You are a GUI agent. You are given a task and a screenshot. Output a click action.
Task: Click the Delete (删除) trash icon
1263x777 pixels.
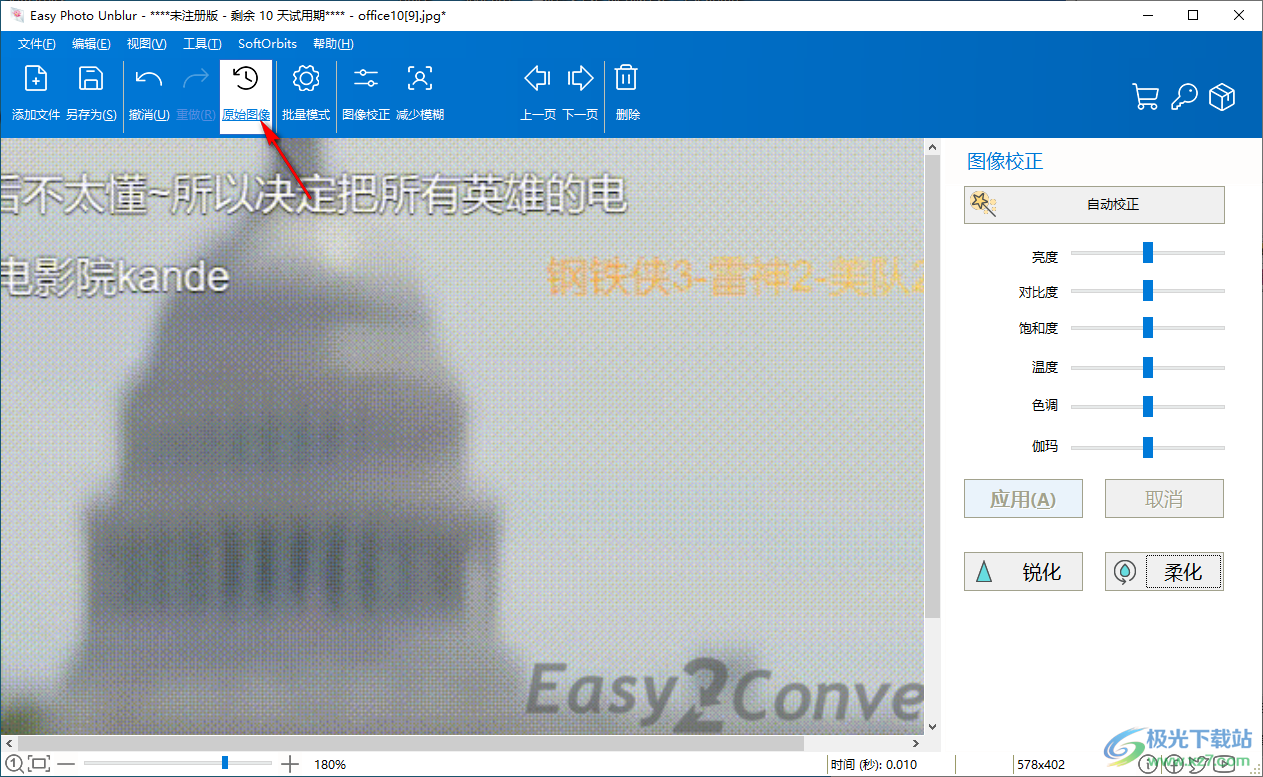[x=627, y=78]
